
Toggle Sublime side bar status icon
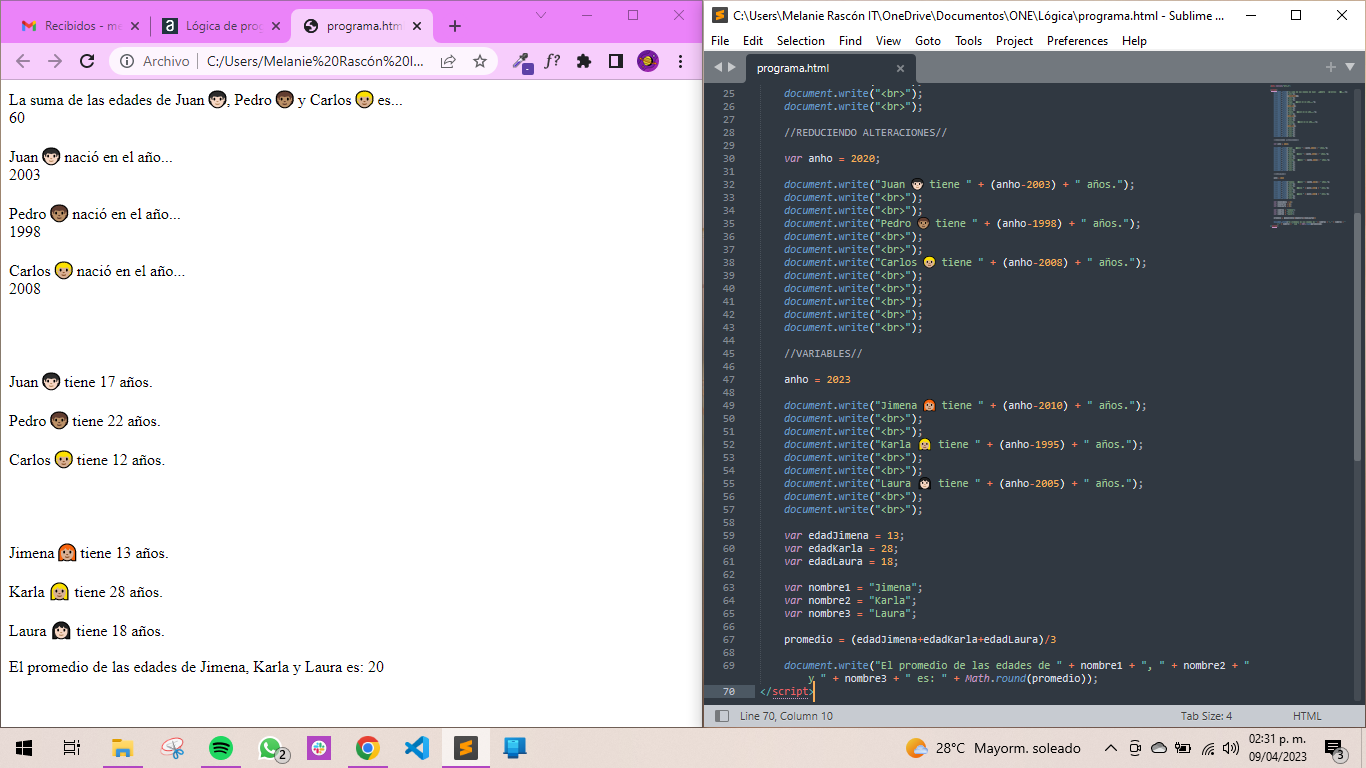click(x=721, y=716)
